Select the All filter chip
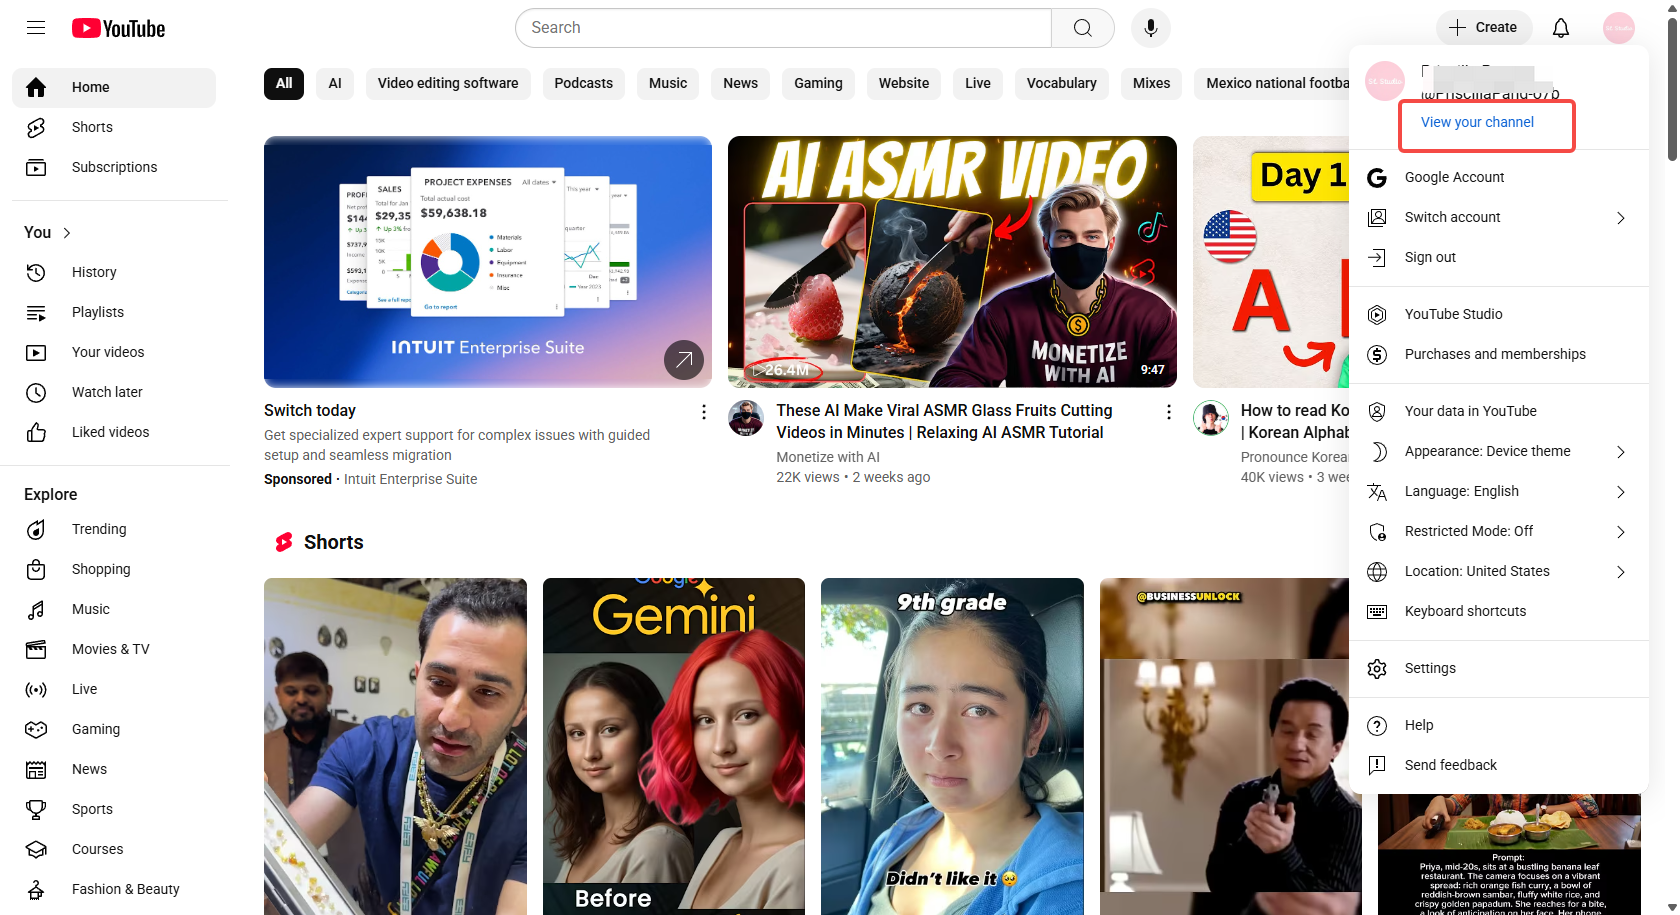Viewport: 1680px width, 915px height. pos(284,83)
